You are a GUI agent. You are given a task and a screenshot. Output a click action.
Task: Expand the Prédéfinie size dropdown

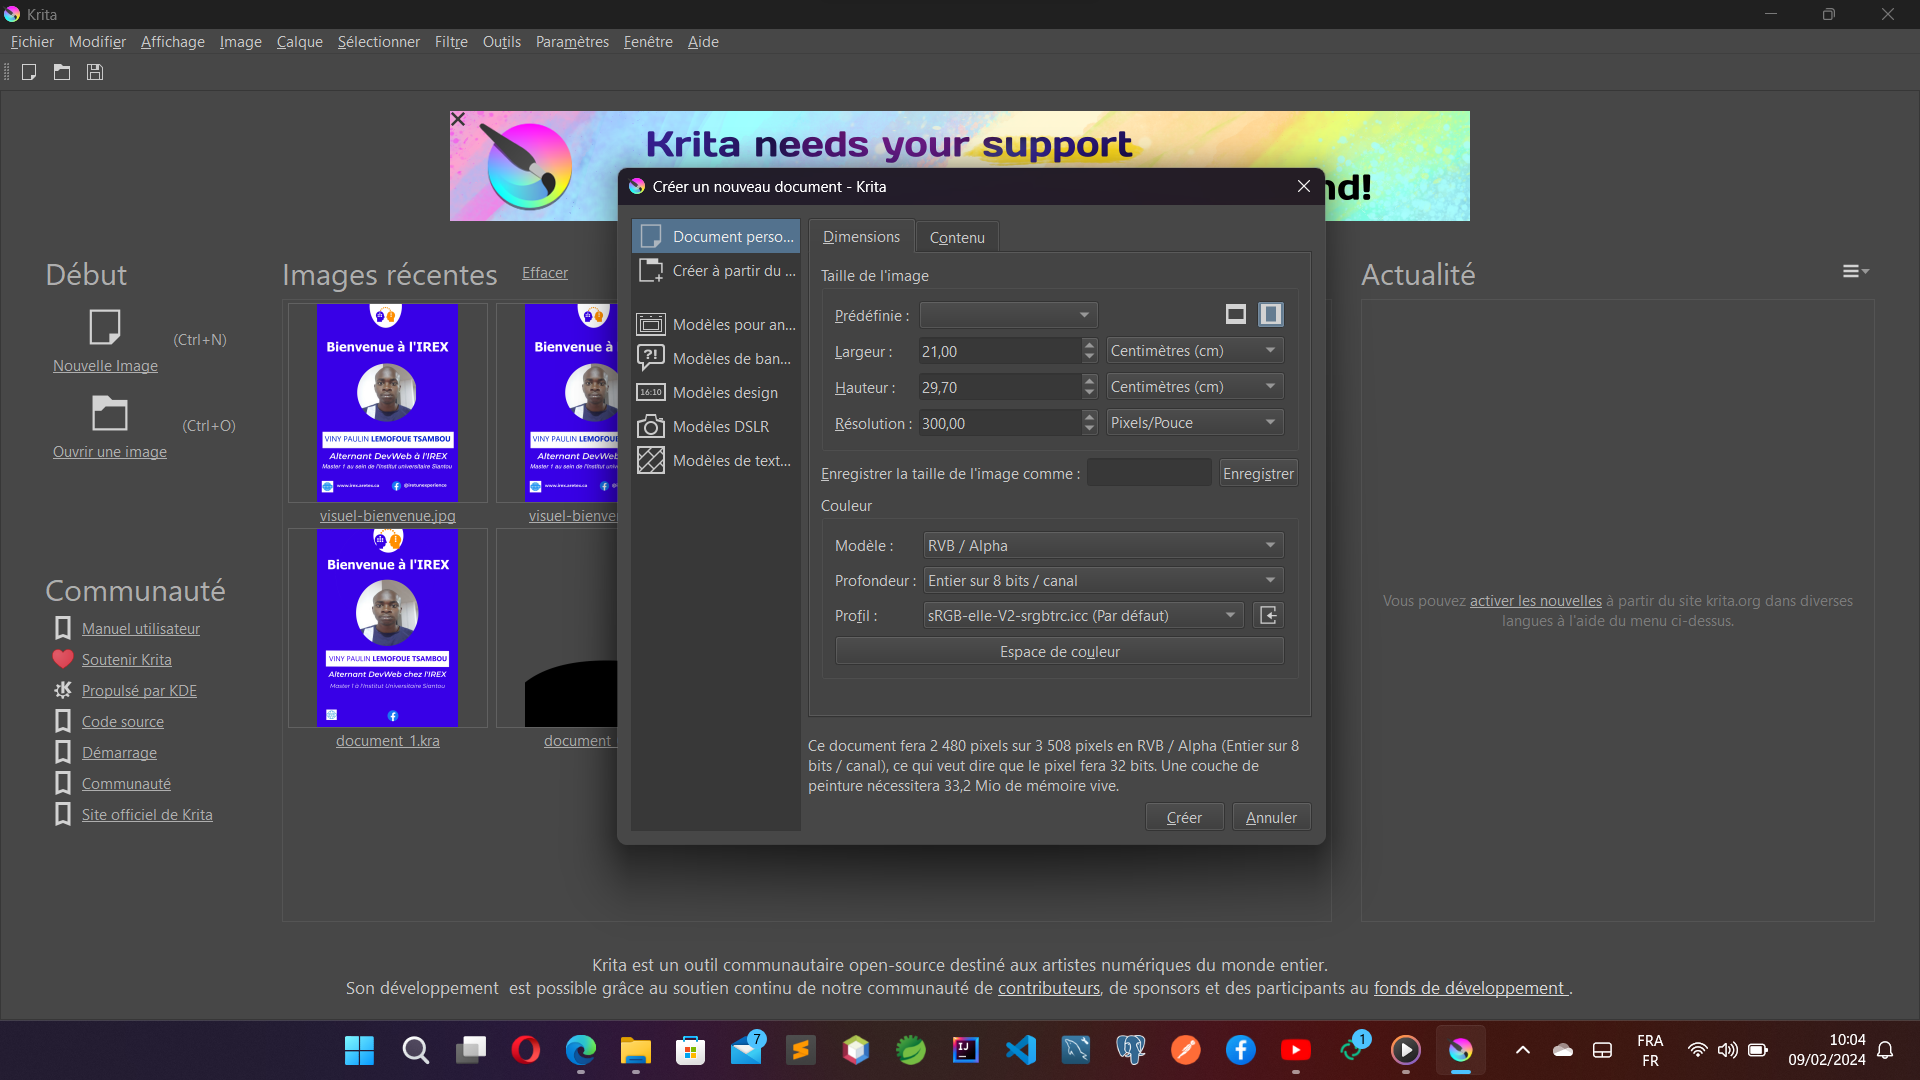[1008, 315]
